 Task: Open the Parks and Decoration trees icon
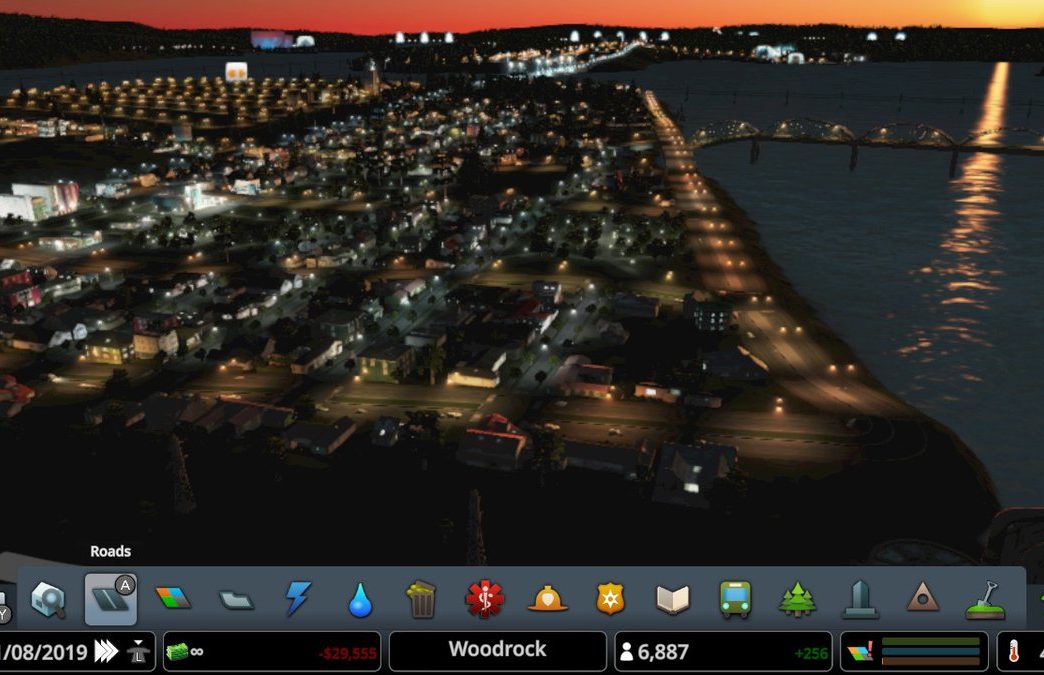(x=797, y=599)
